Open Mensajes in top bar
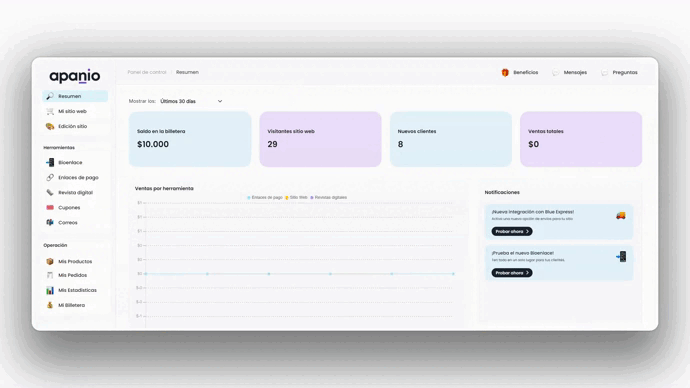690x388 pixels. pos(569,72)
